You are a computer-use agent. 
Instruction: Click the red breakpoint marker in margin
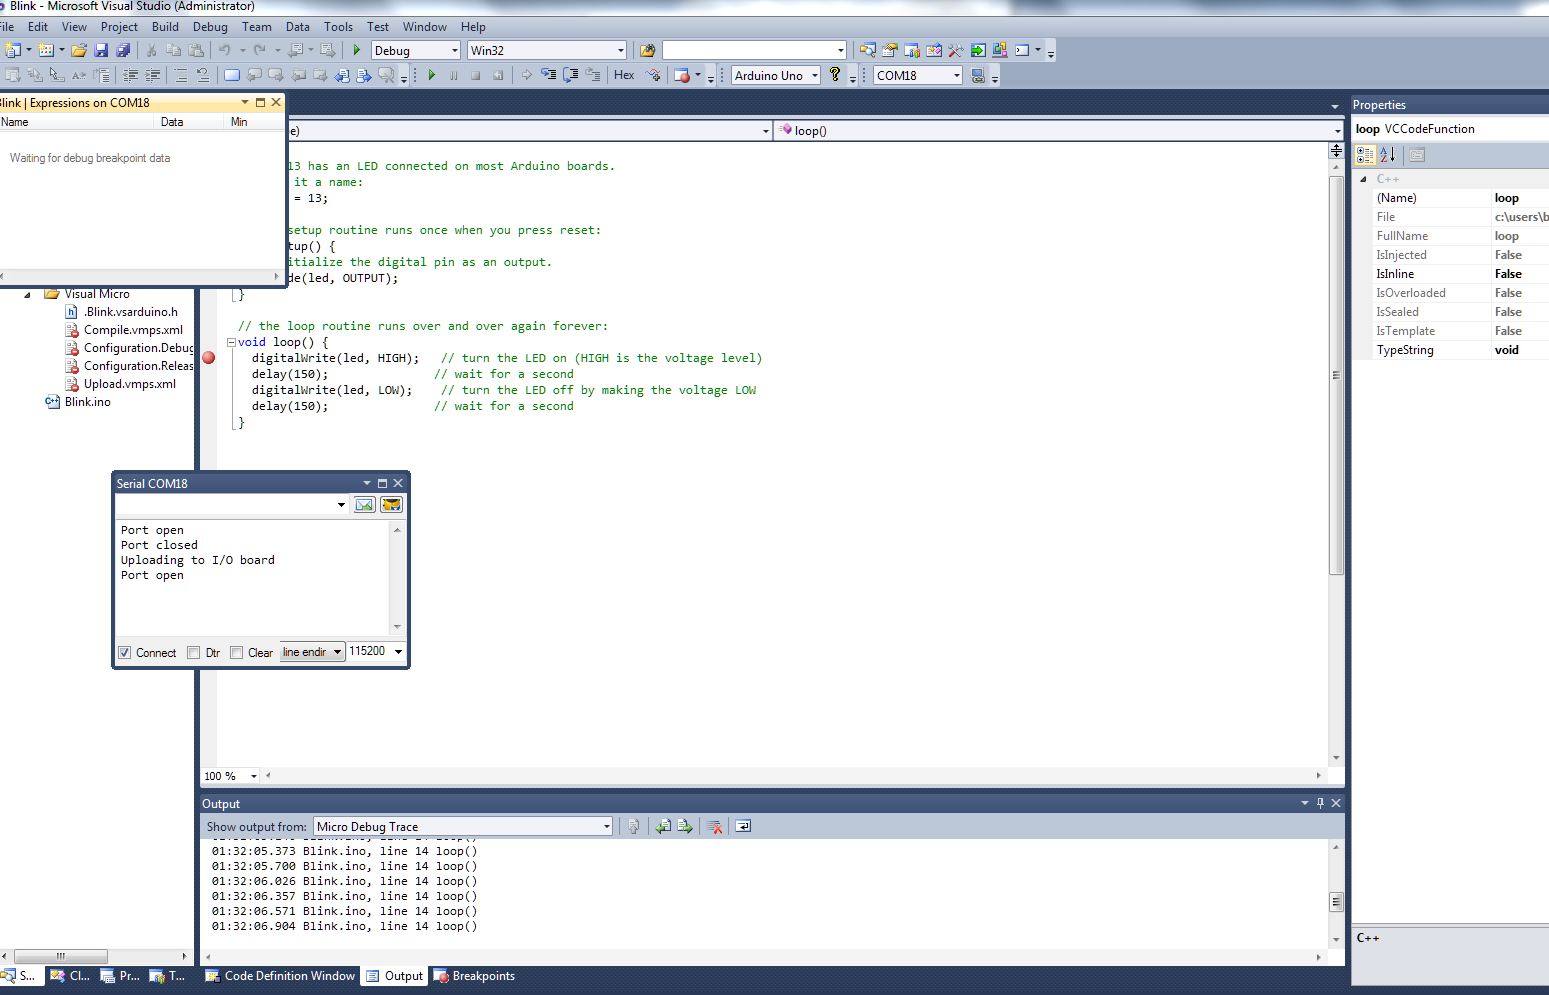coord(209,358)
